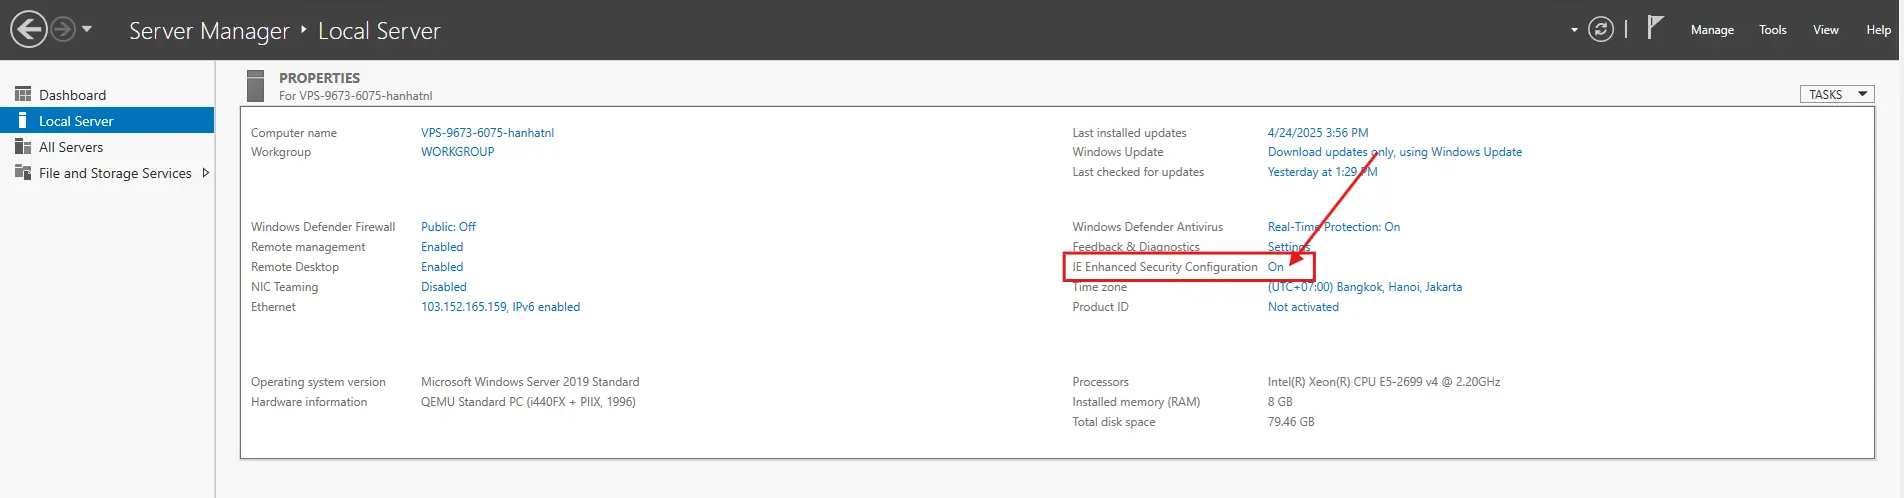Expand File and Storage Services arrow

206,173
